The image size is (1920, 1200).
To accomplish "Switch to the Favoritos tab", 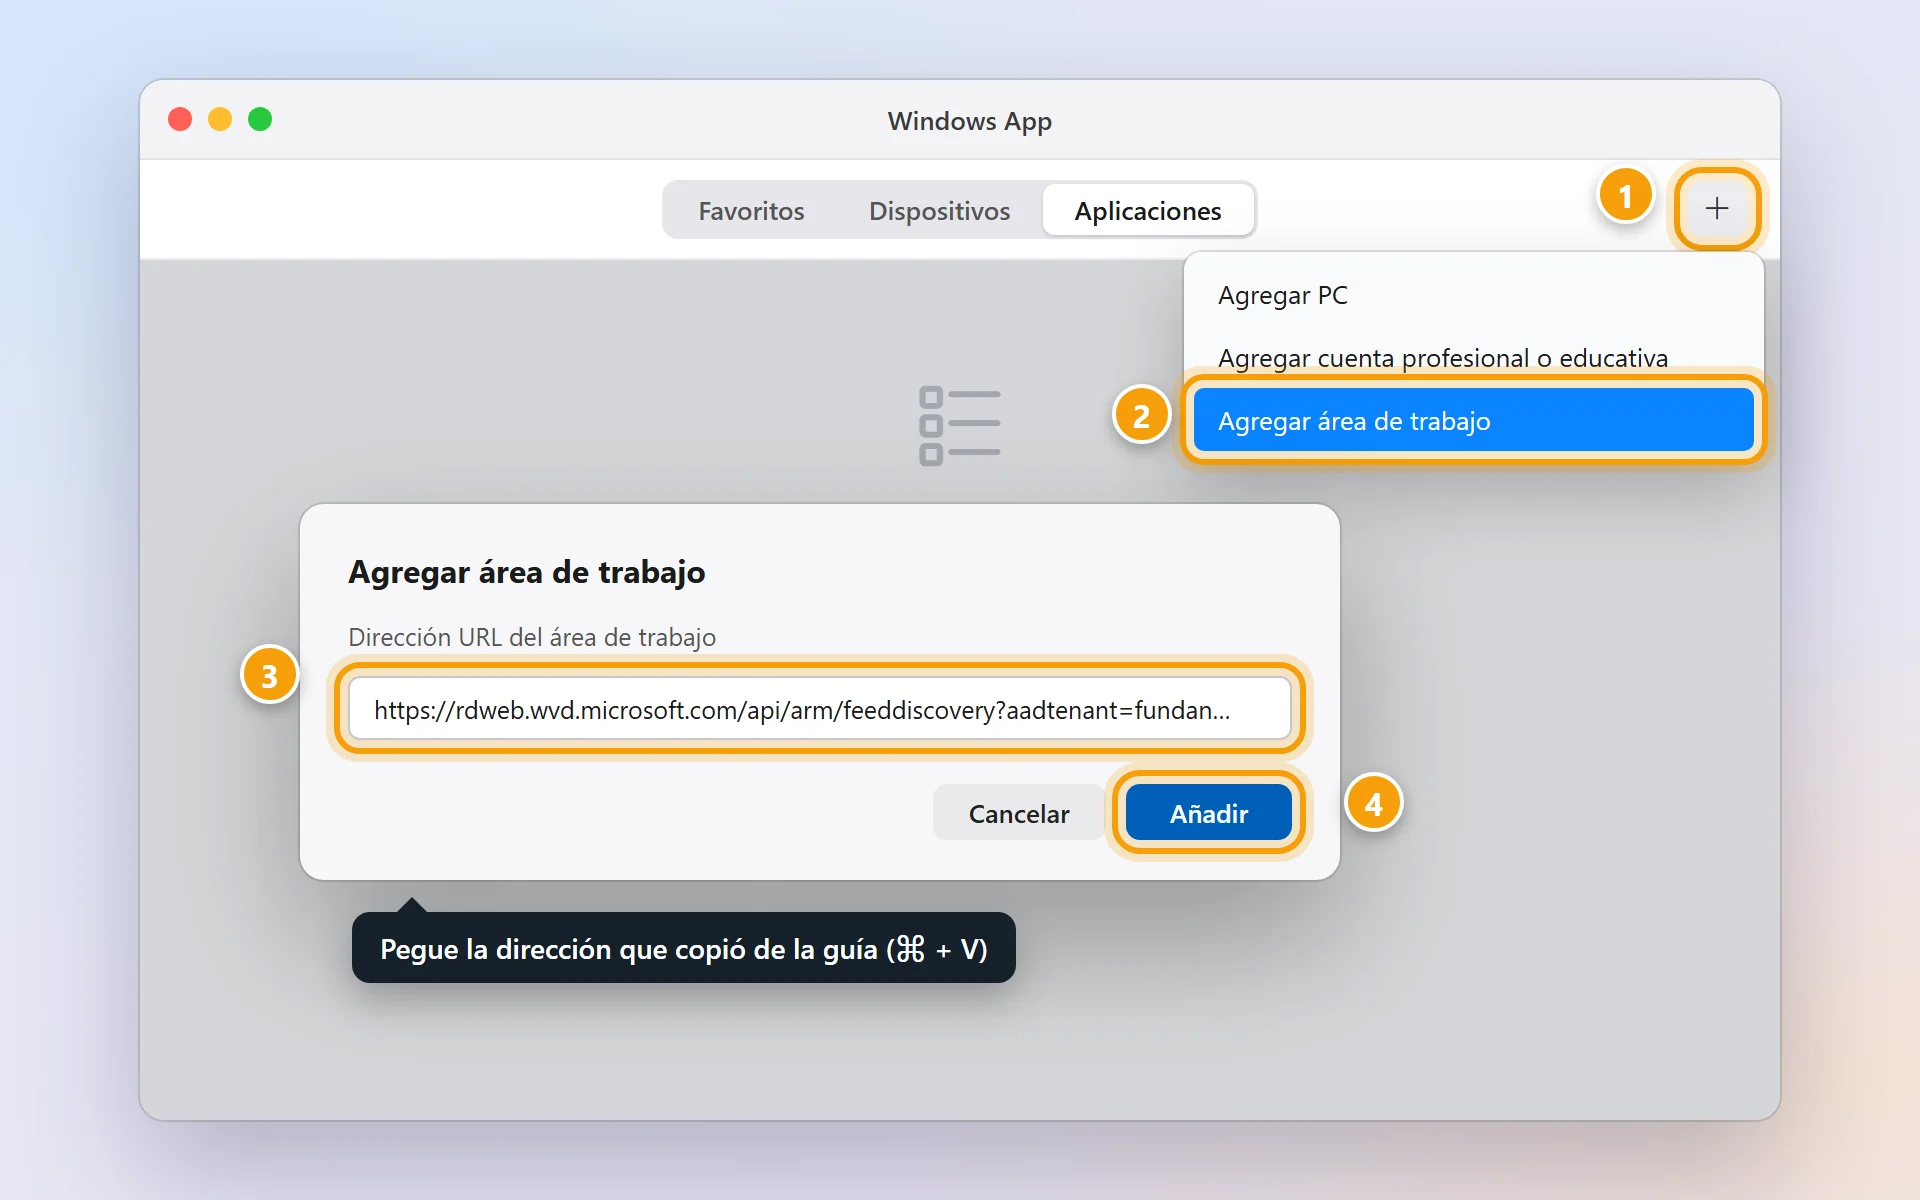I will 751,211.
